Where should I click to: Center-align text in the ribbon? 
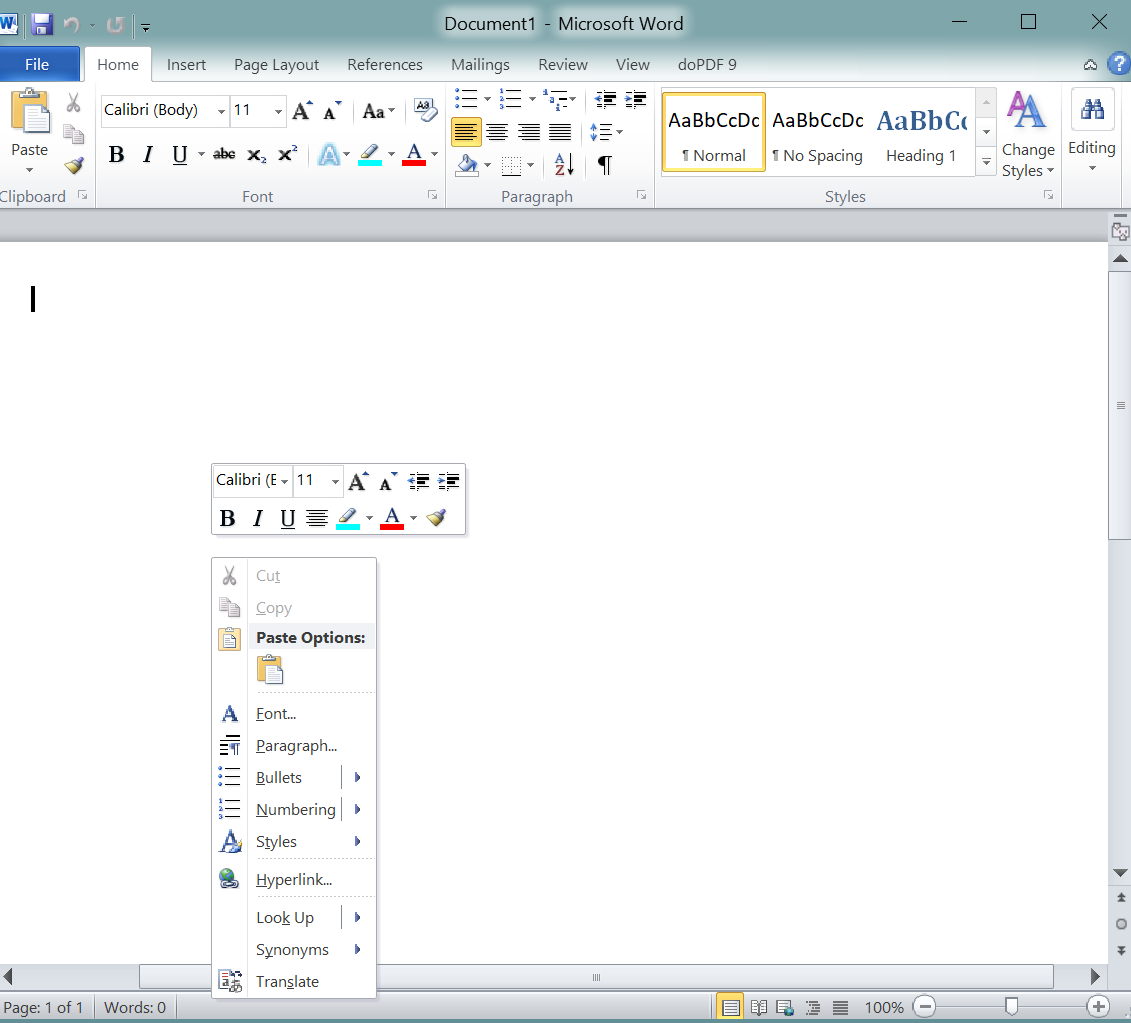point(497,132)
